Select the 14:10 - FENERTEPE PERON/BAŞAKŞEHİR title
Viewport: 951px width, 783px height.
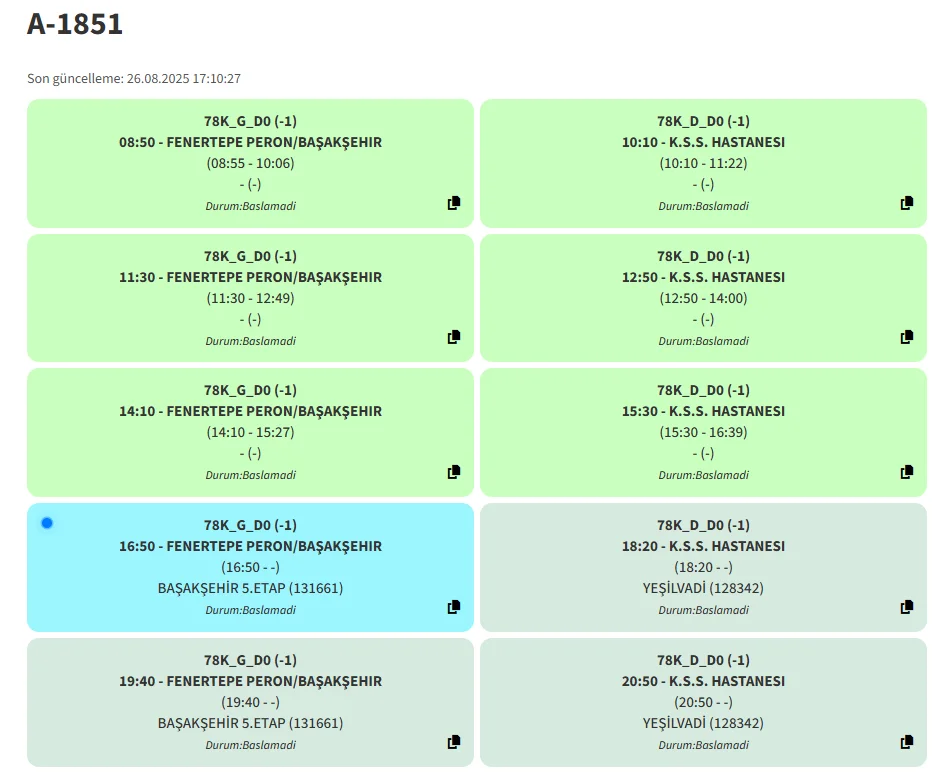250,411
